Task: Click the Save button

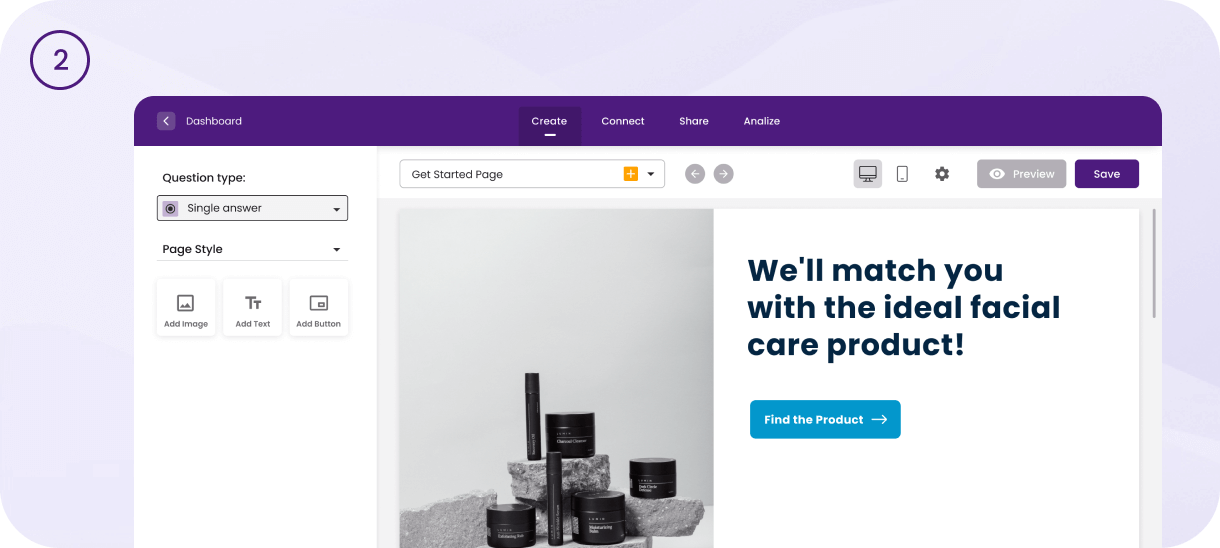Action: [x=1107, y=174]
